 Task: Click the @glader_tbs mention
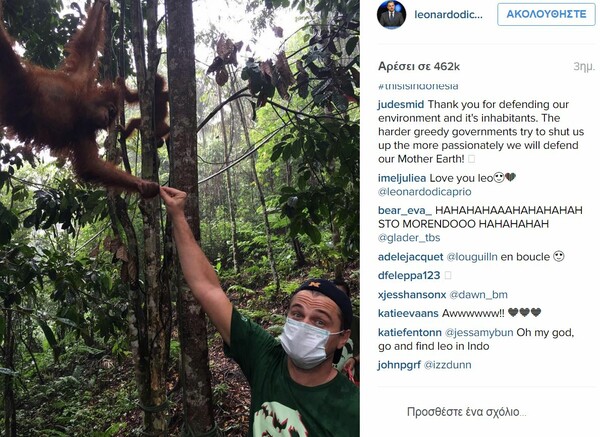coord(409,238)
